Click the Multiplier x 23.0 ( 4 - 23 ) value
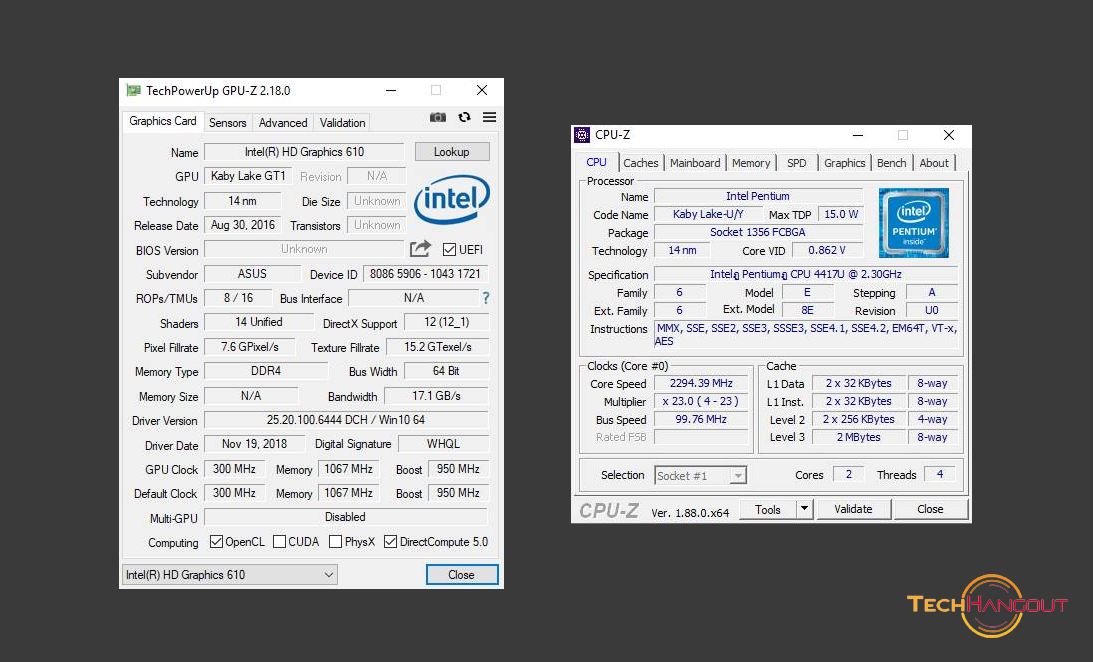The image size is (1093, 662). pyautogui.click(x=701, y=401)
